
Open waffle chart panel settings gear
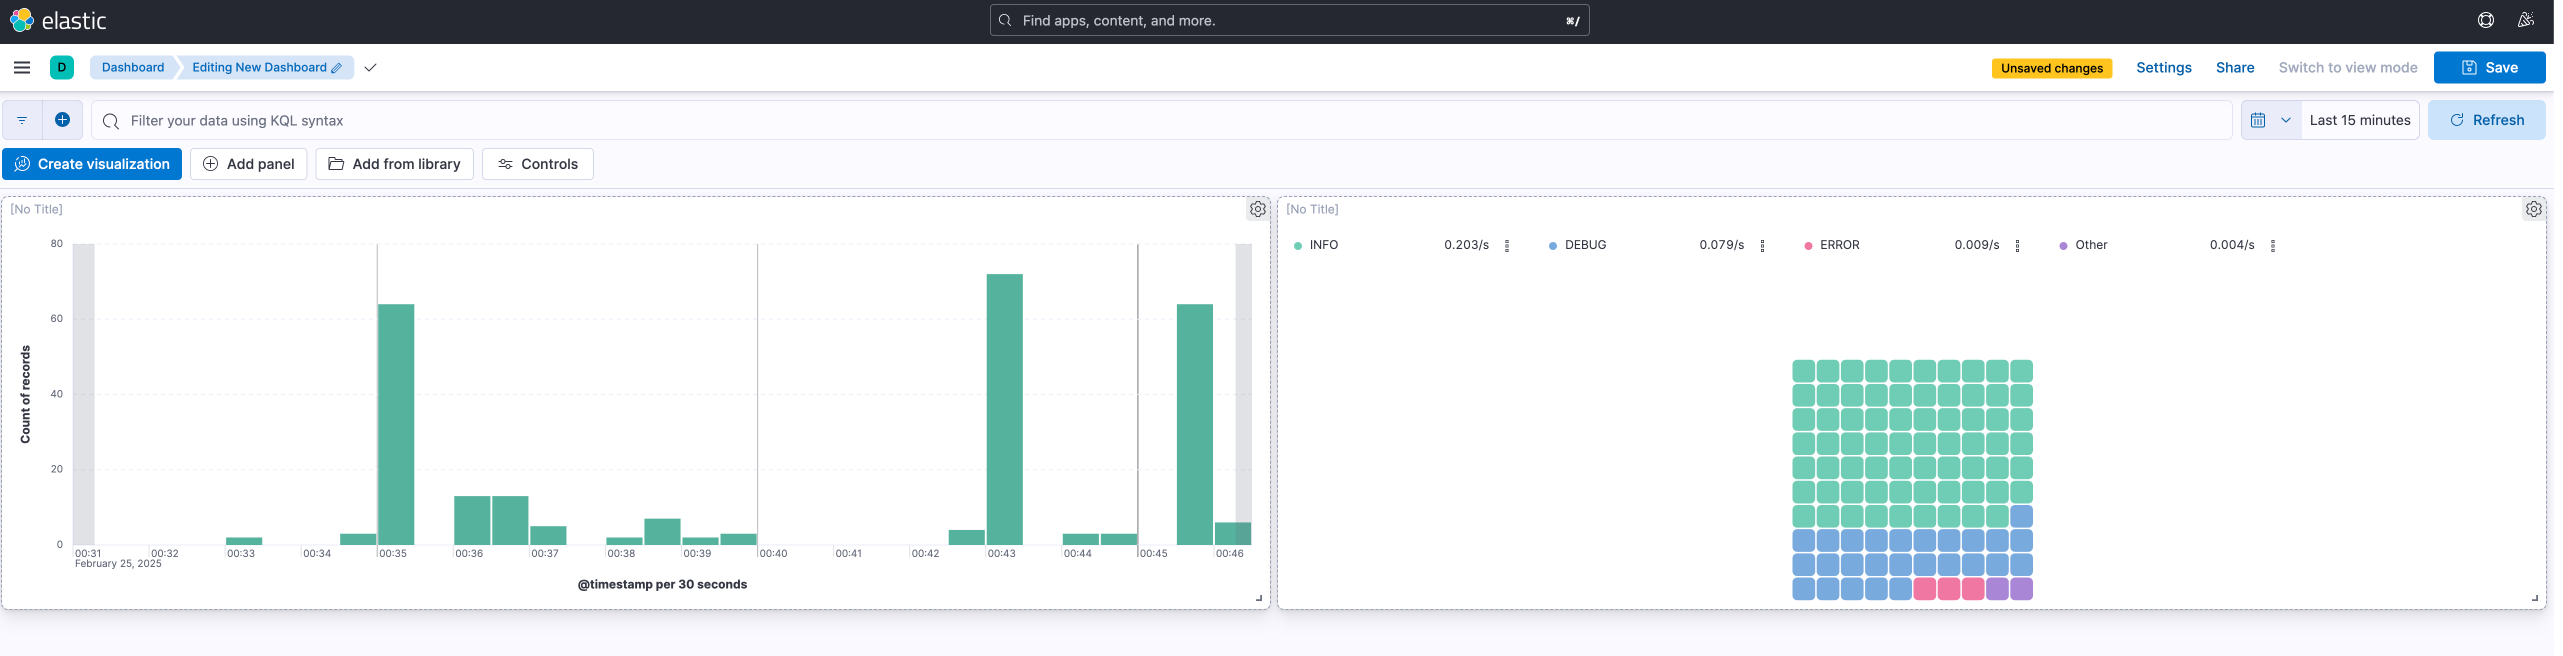2534,209
